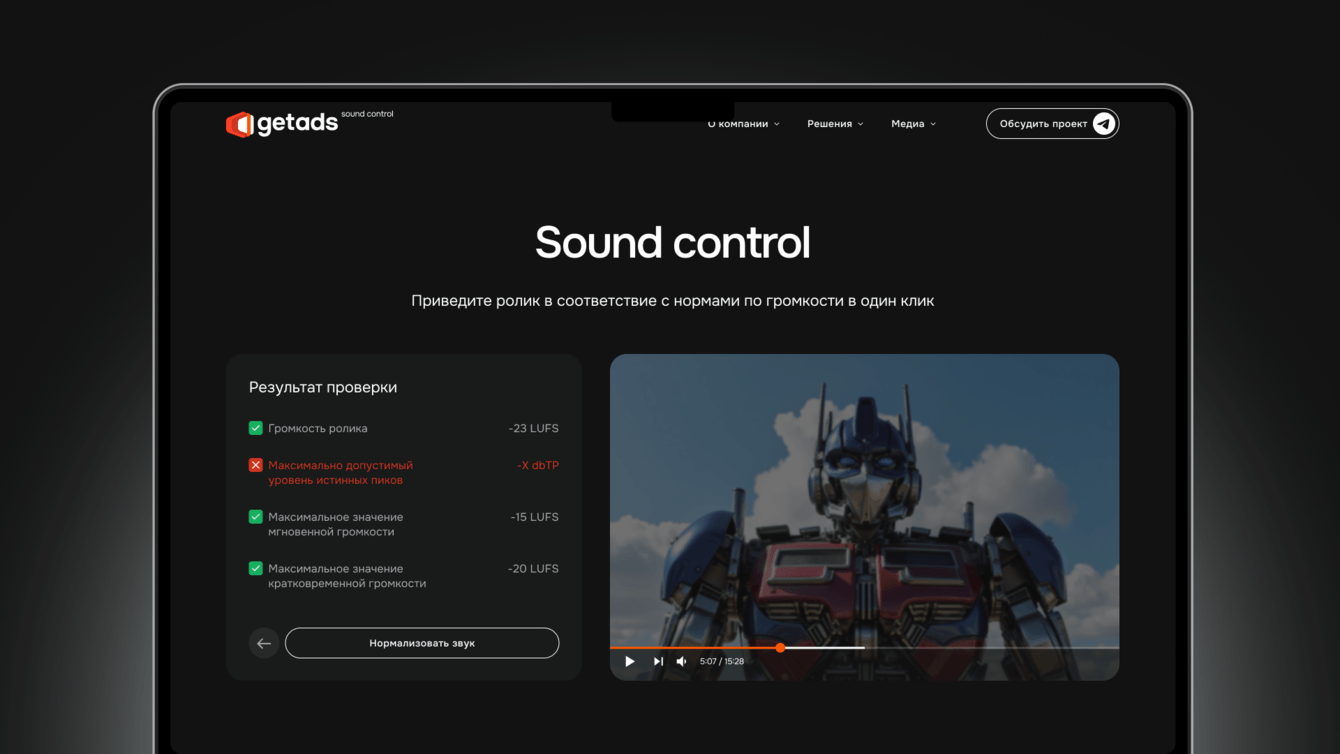This screenshot has height=754, width=1340.
Task: Mute the video sound
Action: tap(682, 661)
